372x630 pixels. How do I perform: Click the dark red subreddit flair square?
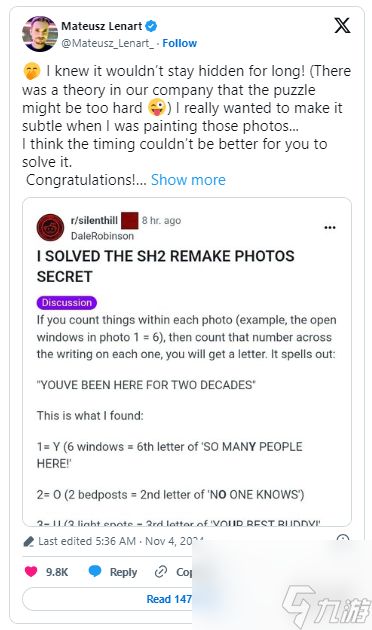click(x=130, y=220)
